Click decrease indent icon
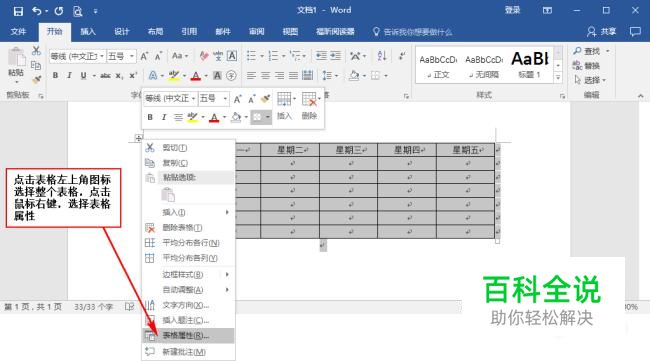 pyautogui.click(x=321, y=56)
